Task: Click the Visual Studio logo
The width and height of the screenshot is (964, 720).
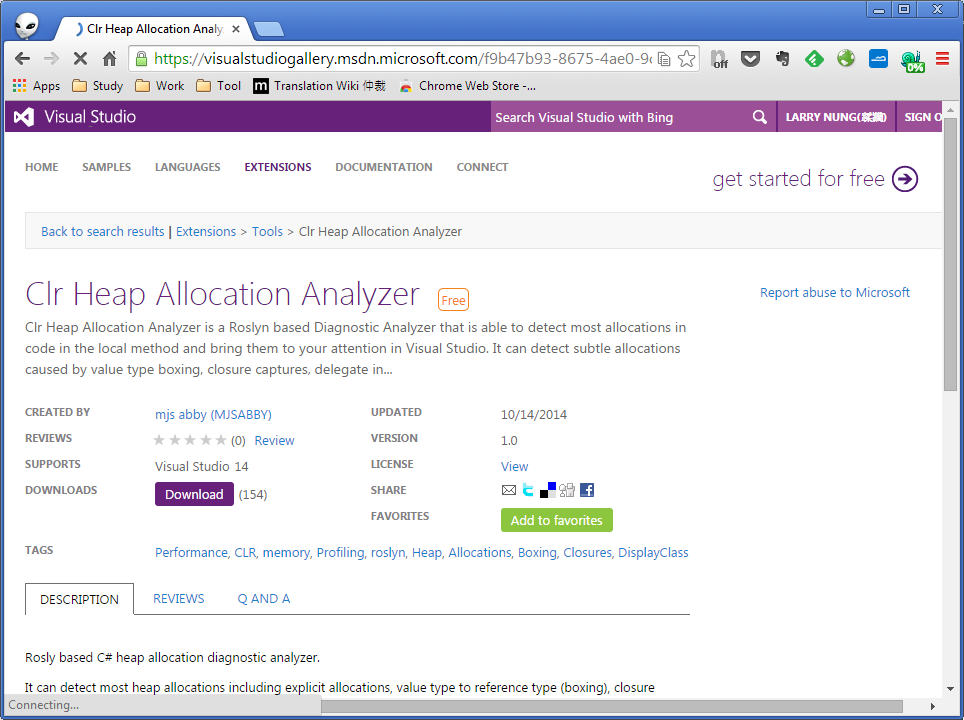Action: 75,117
